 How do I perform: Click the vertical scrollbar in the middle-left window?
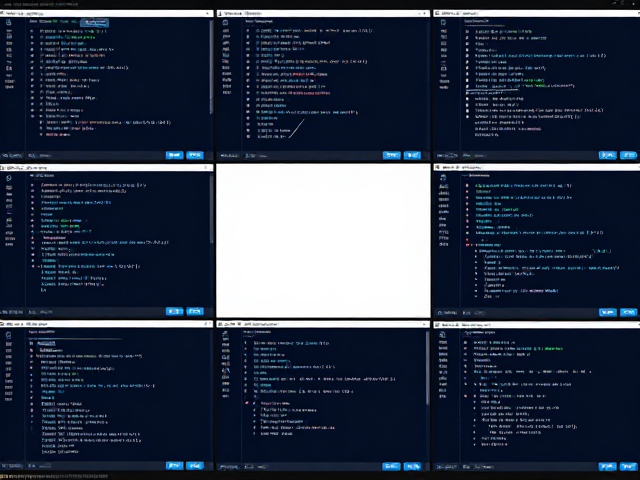(x=211, y=209)
